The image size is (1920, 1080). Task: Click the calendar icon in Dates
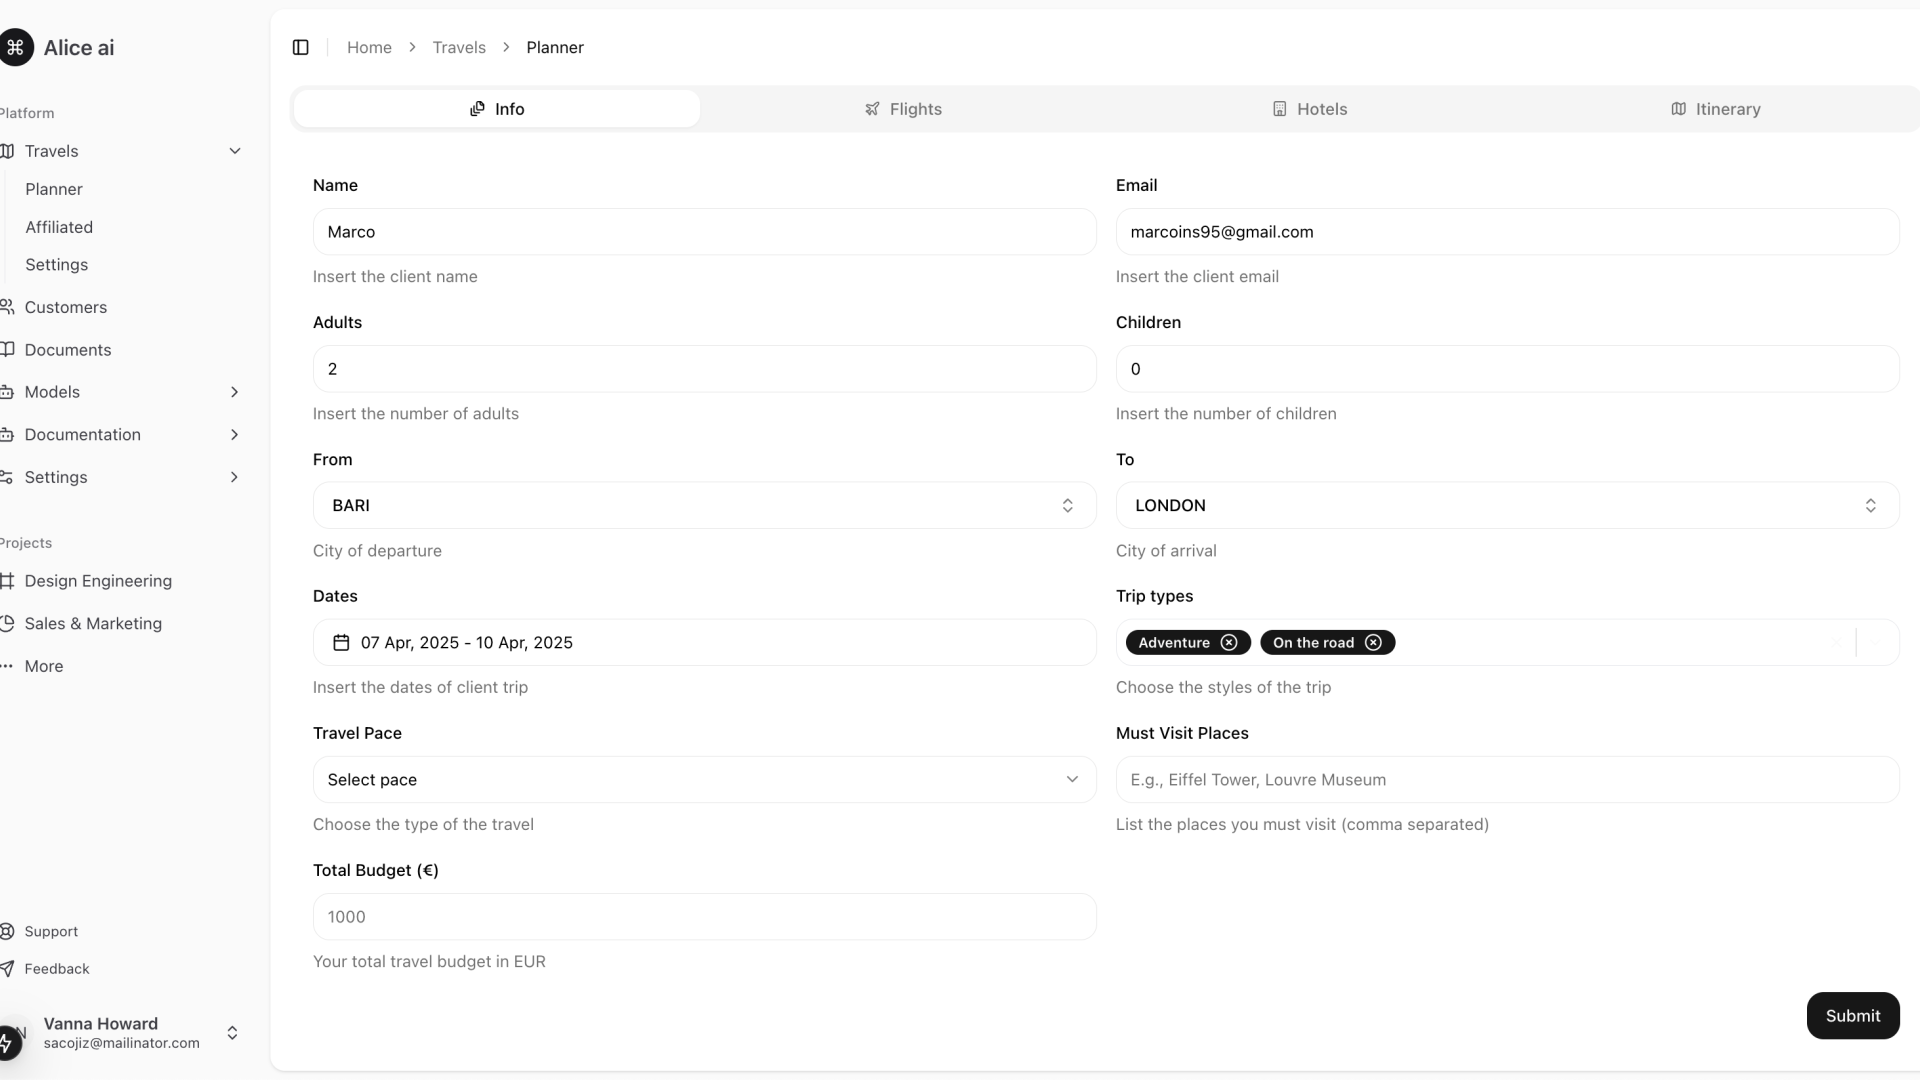click(341, 643)
